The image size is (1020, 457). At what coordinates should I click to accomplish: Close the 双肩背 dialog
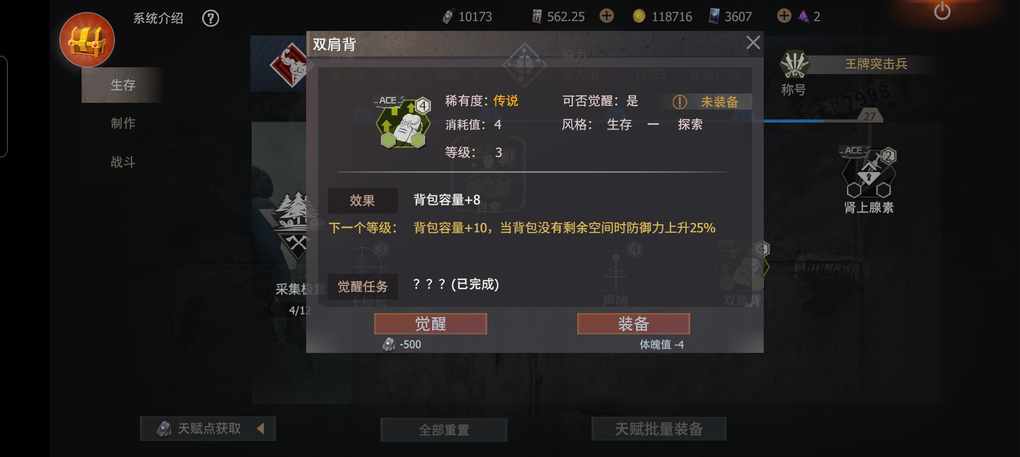753,44
